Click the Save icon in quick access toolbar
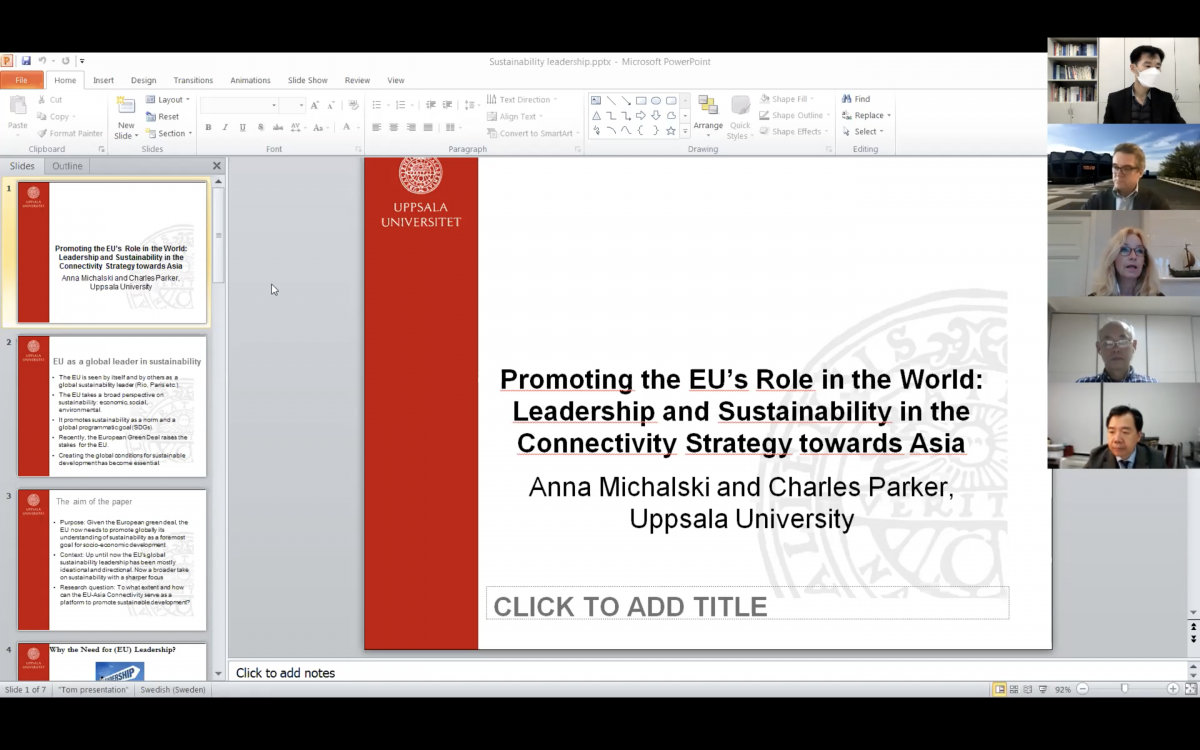This screenshot has height=750, width=1200. 26,61
